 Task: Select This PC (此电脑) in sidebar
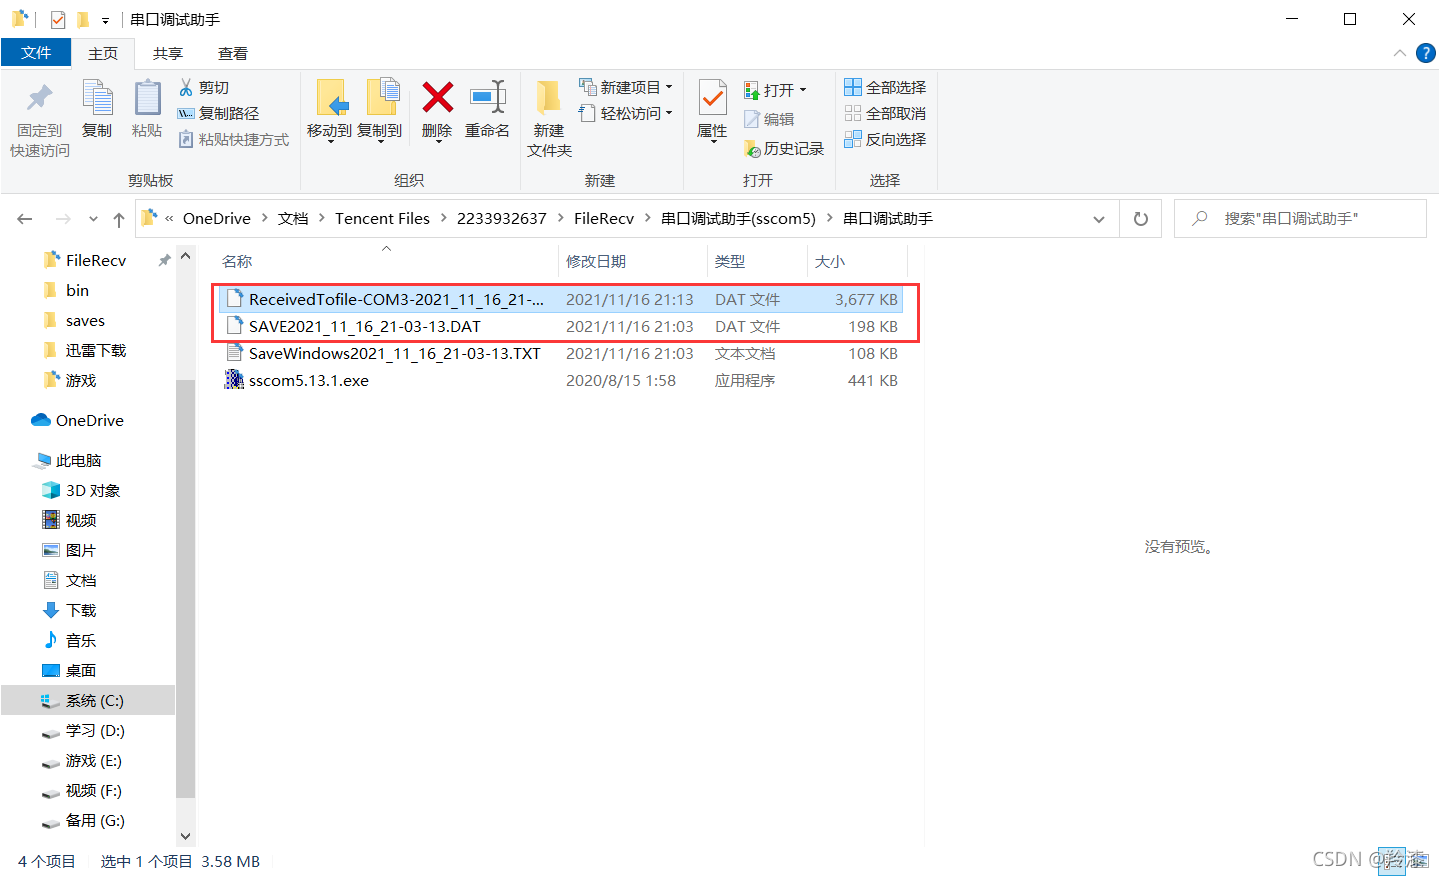tap(68, 460)
